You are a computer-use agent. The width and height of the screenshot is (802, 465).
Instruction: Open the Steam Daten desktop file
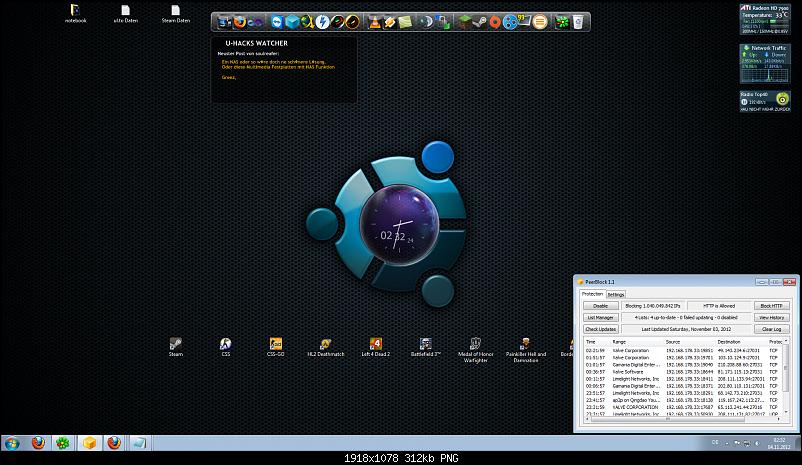(x=175, y=14)
